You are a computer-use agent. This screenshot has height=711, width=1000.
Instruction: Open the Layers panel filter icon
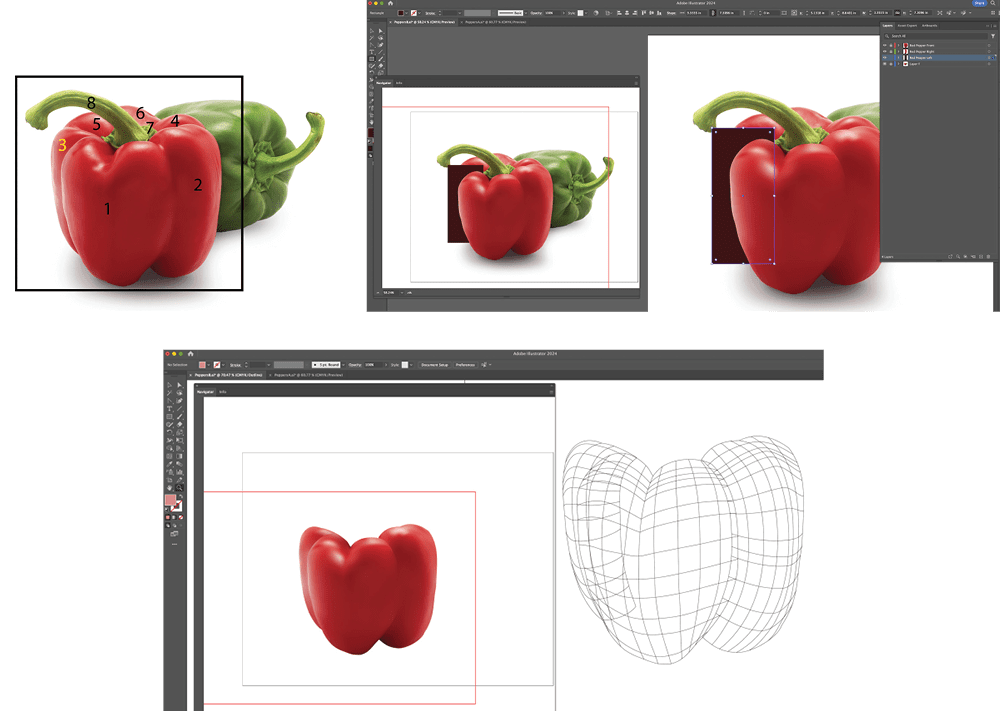993,36
